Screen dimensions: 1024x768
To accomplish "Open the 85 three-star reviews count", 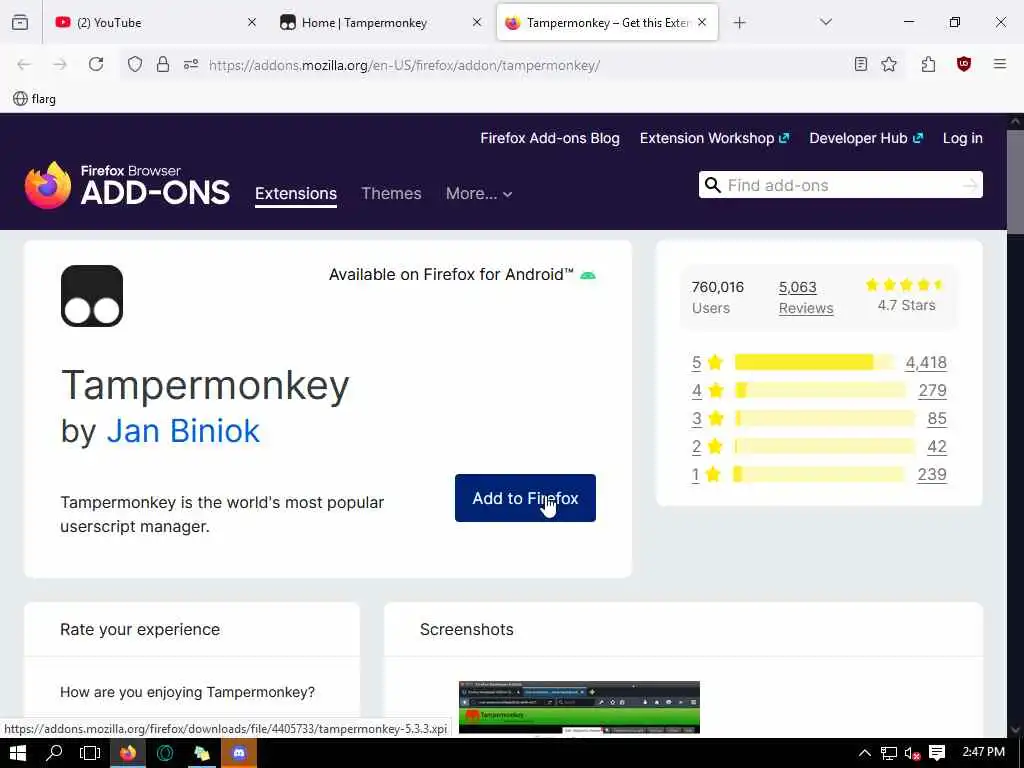I will pos(936,419).
